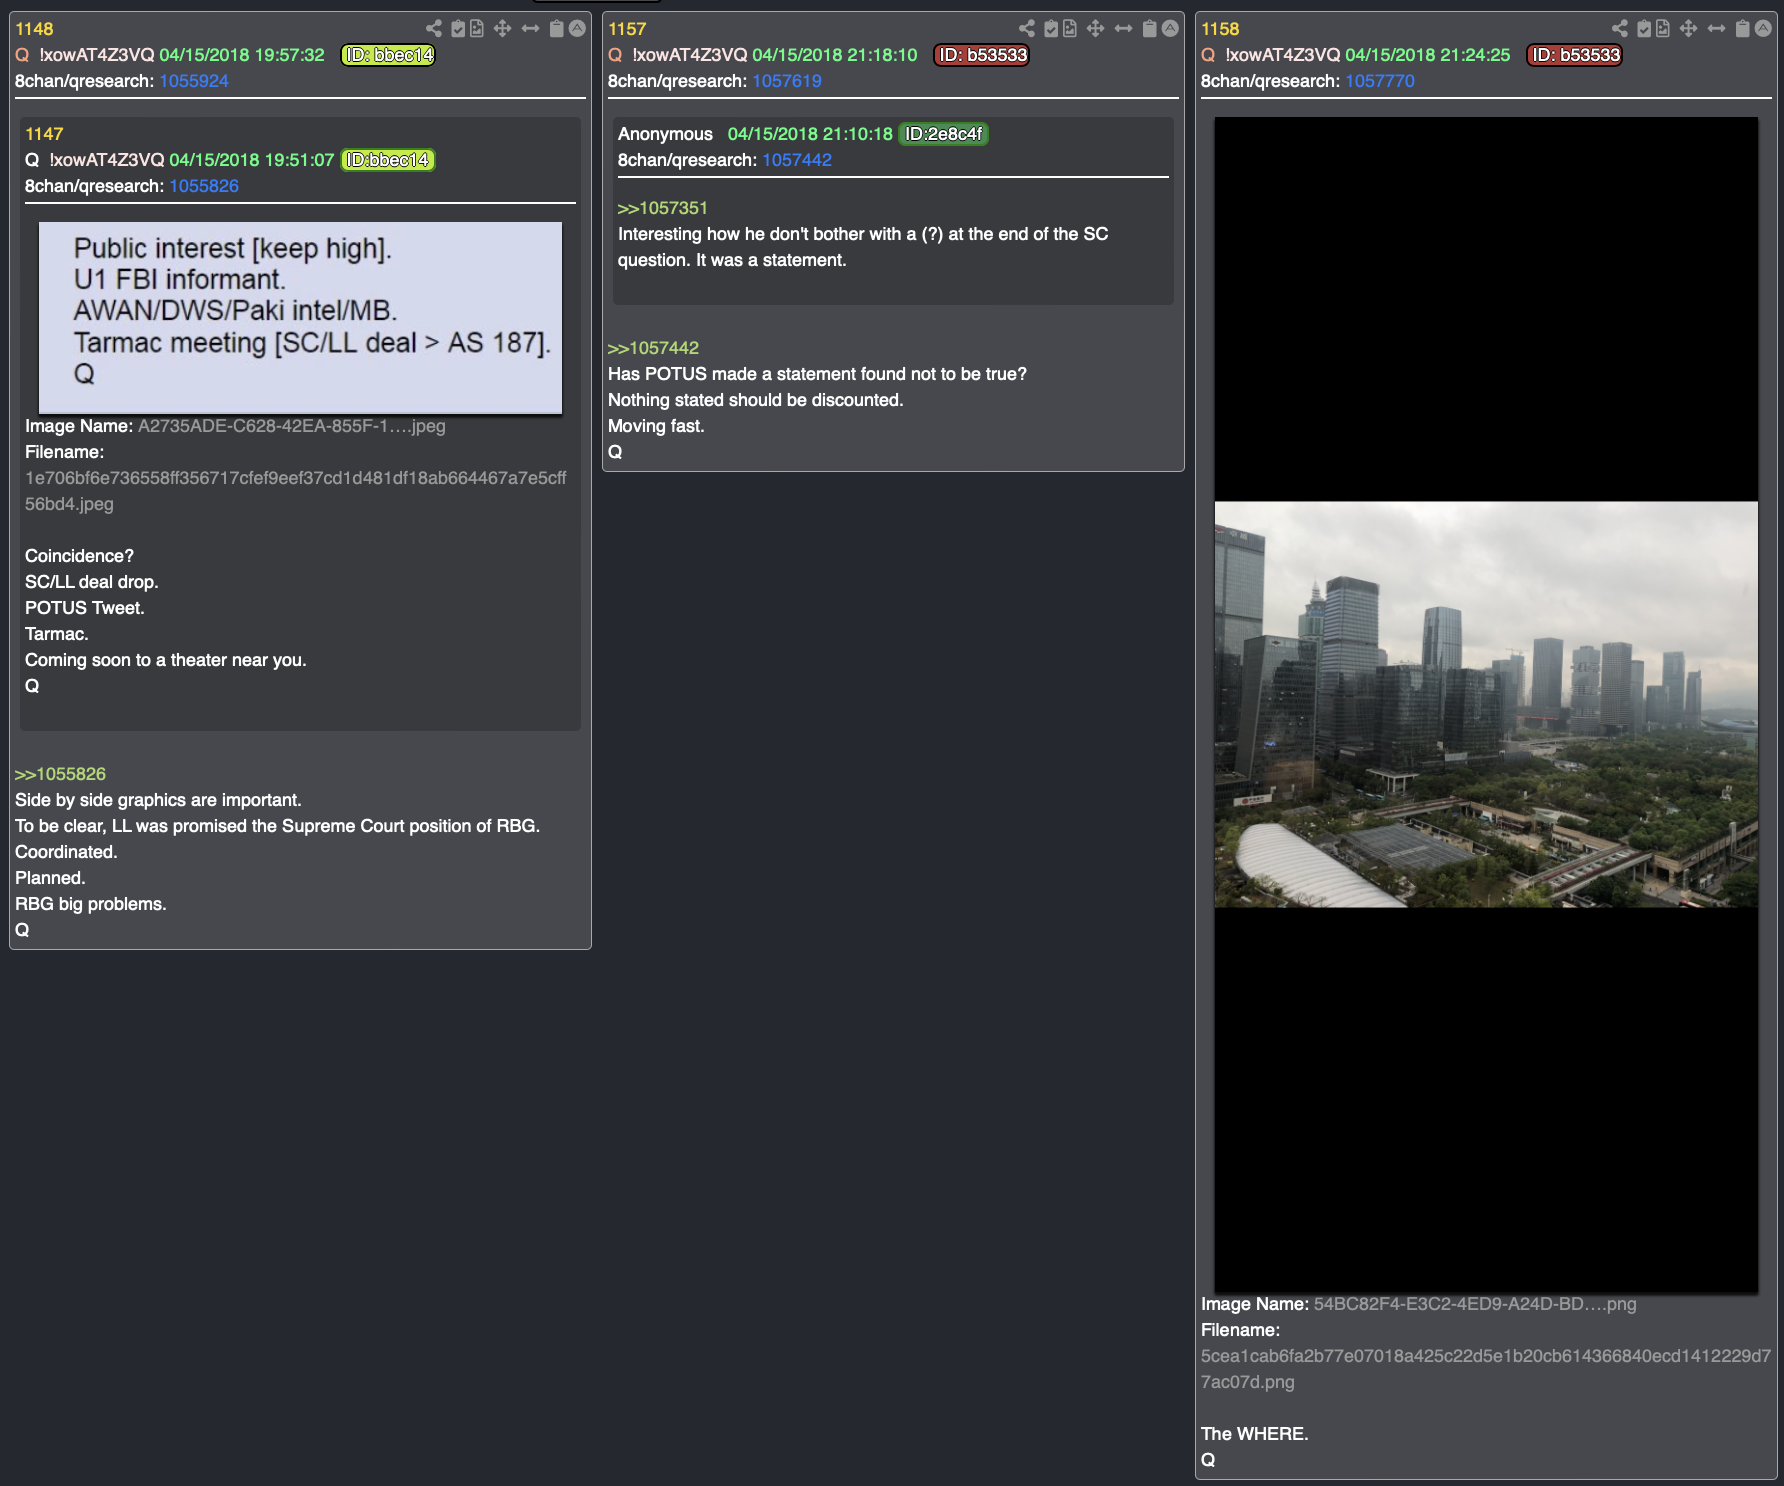Collapse post 1157 with the up-arrow circle
The height and width of the screenshot is (1486, 1784).
1170,29
